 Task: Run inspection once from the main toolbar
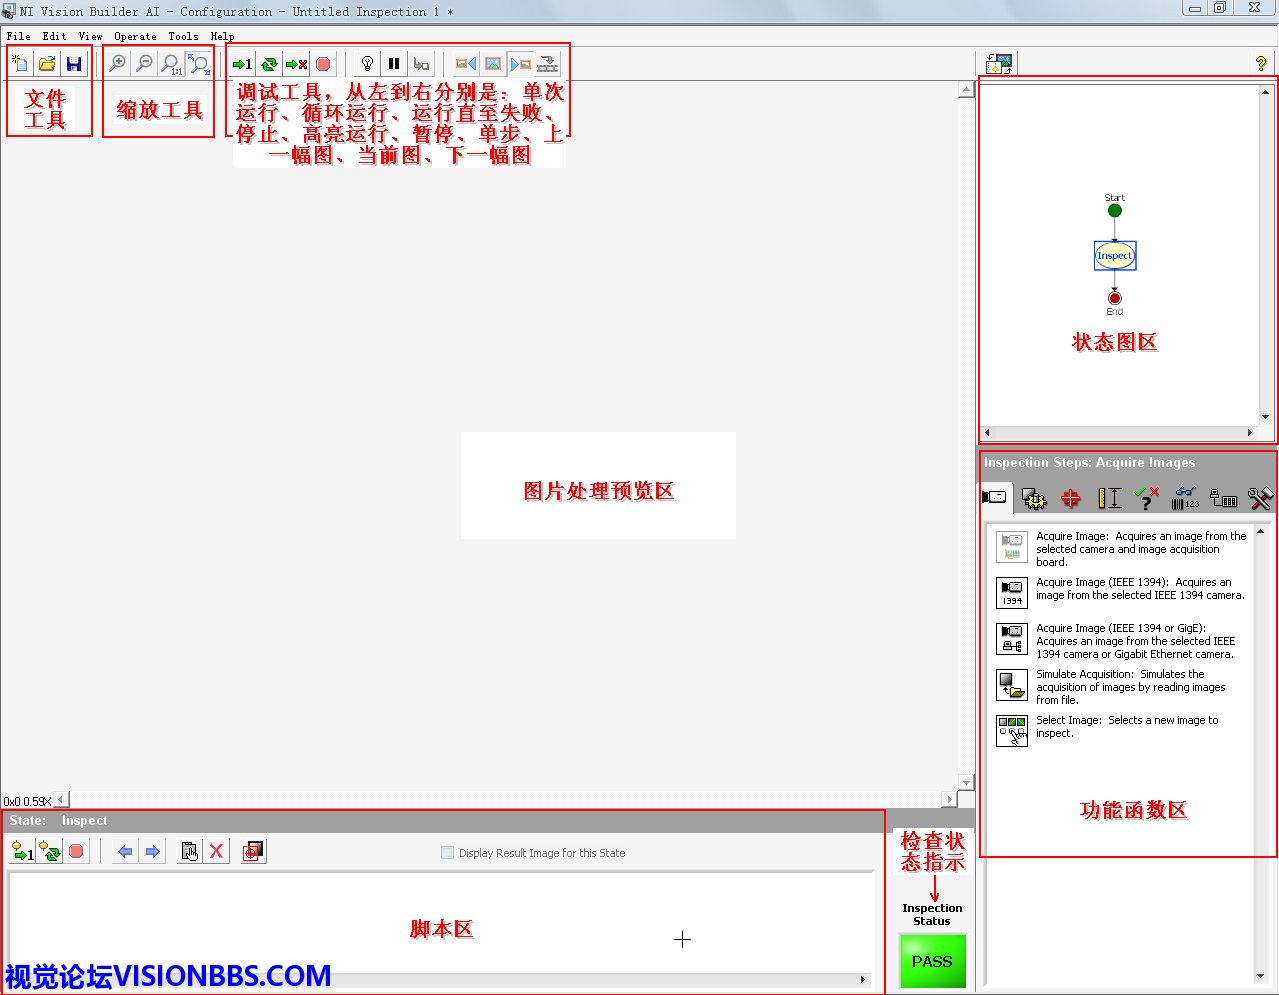click(x=242, y=64)
